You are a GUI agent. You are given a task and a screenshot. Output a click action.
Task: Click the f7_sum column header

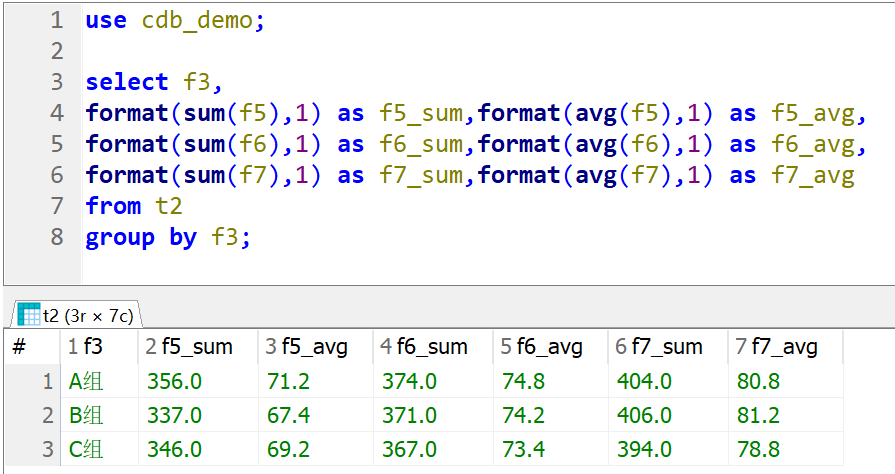(666, 347)
